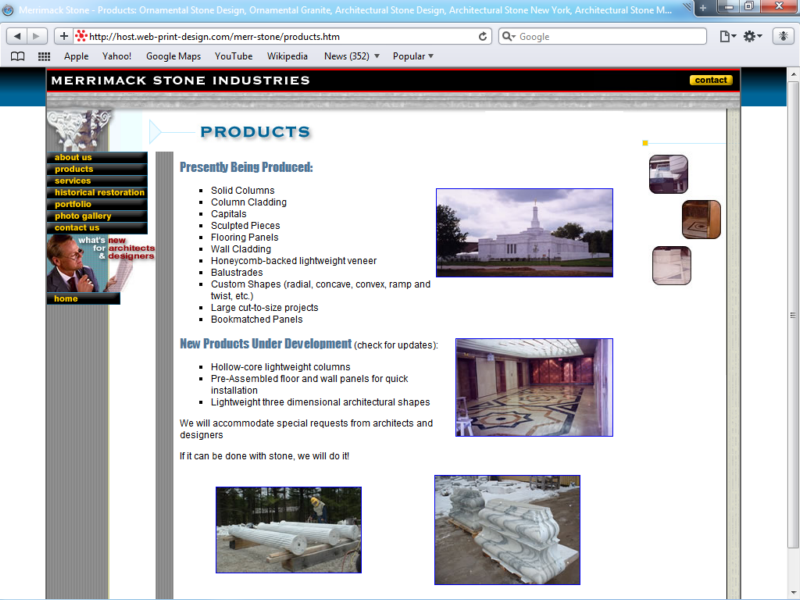This screenshot has width=800, height=600.
Task: Click the bug report icon button
Action: coord(783,36)
